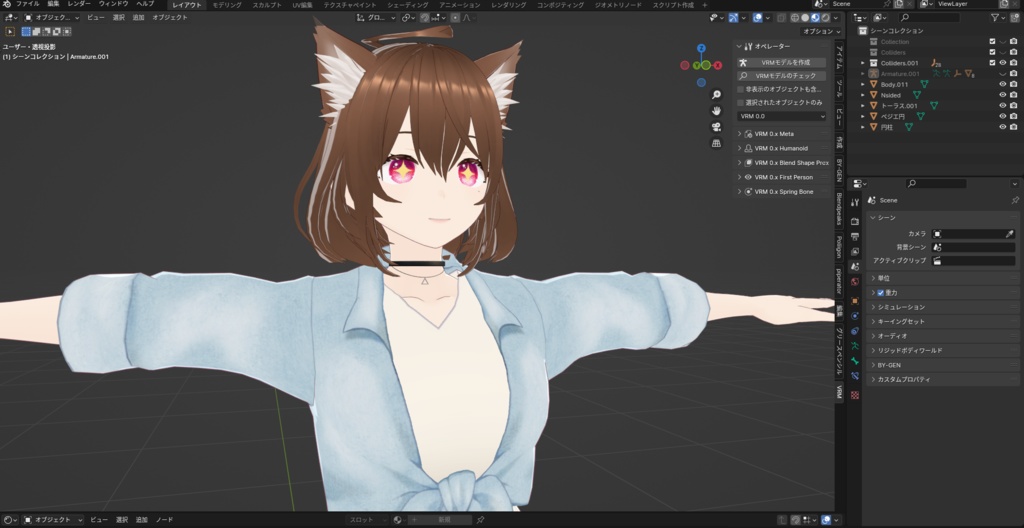Switch to モデリング workspace tab
This screenshot has width=1024, height=528.
point(227,5)
